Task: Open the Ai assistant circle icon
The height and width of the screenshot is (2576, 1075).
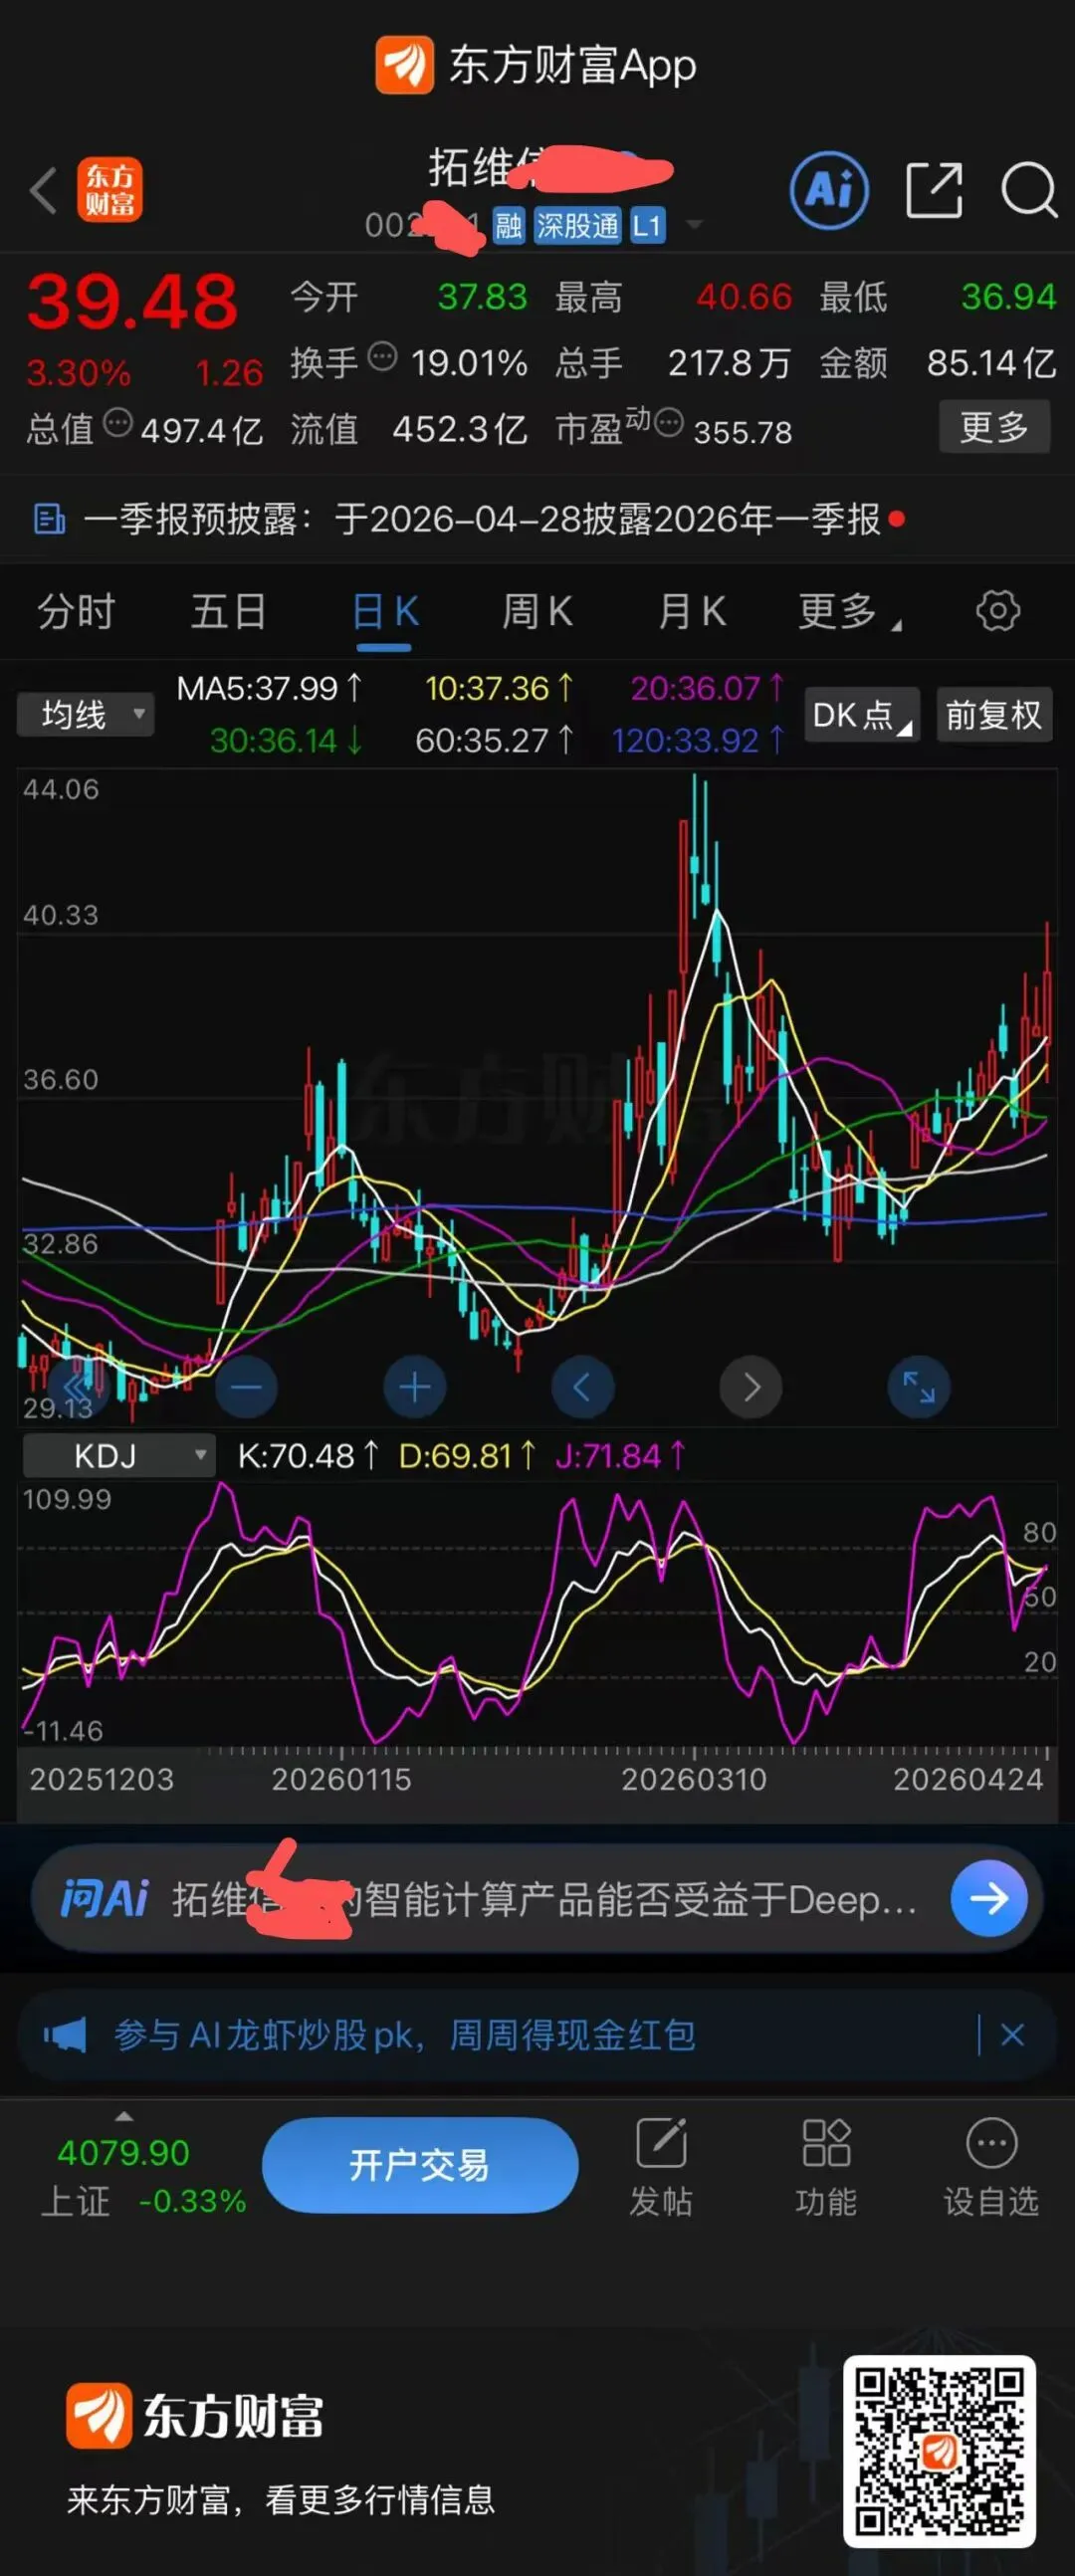Action: coord(829,189)
